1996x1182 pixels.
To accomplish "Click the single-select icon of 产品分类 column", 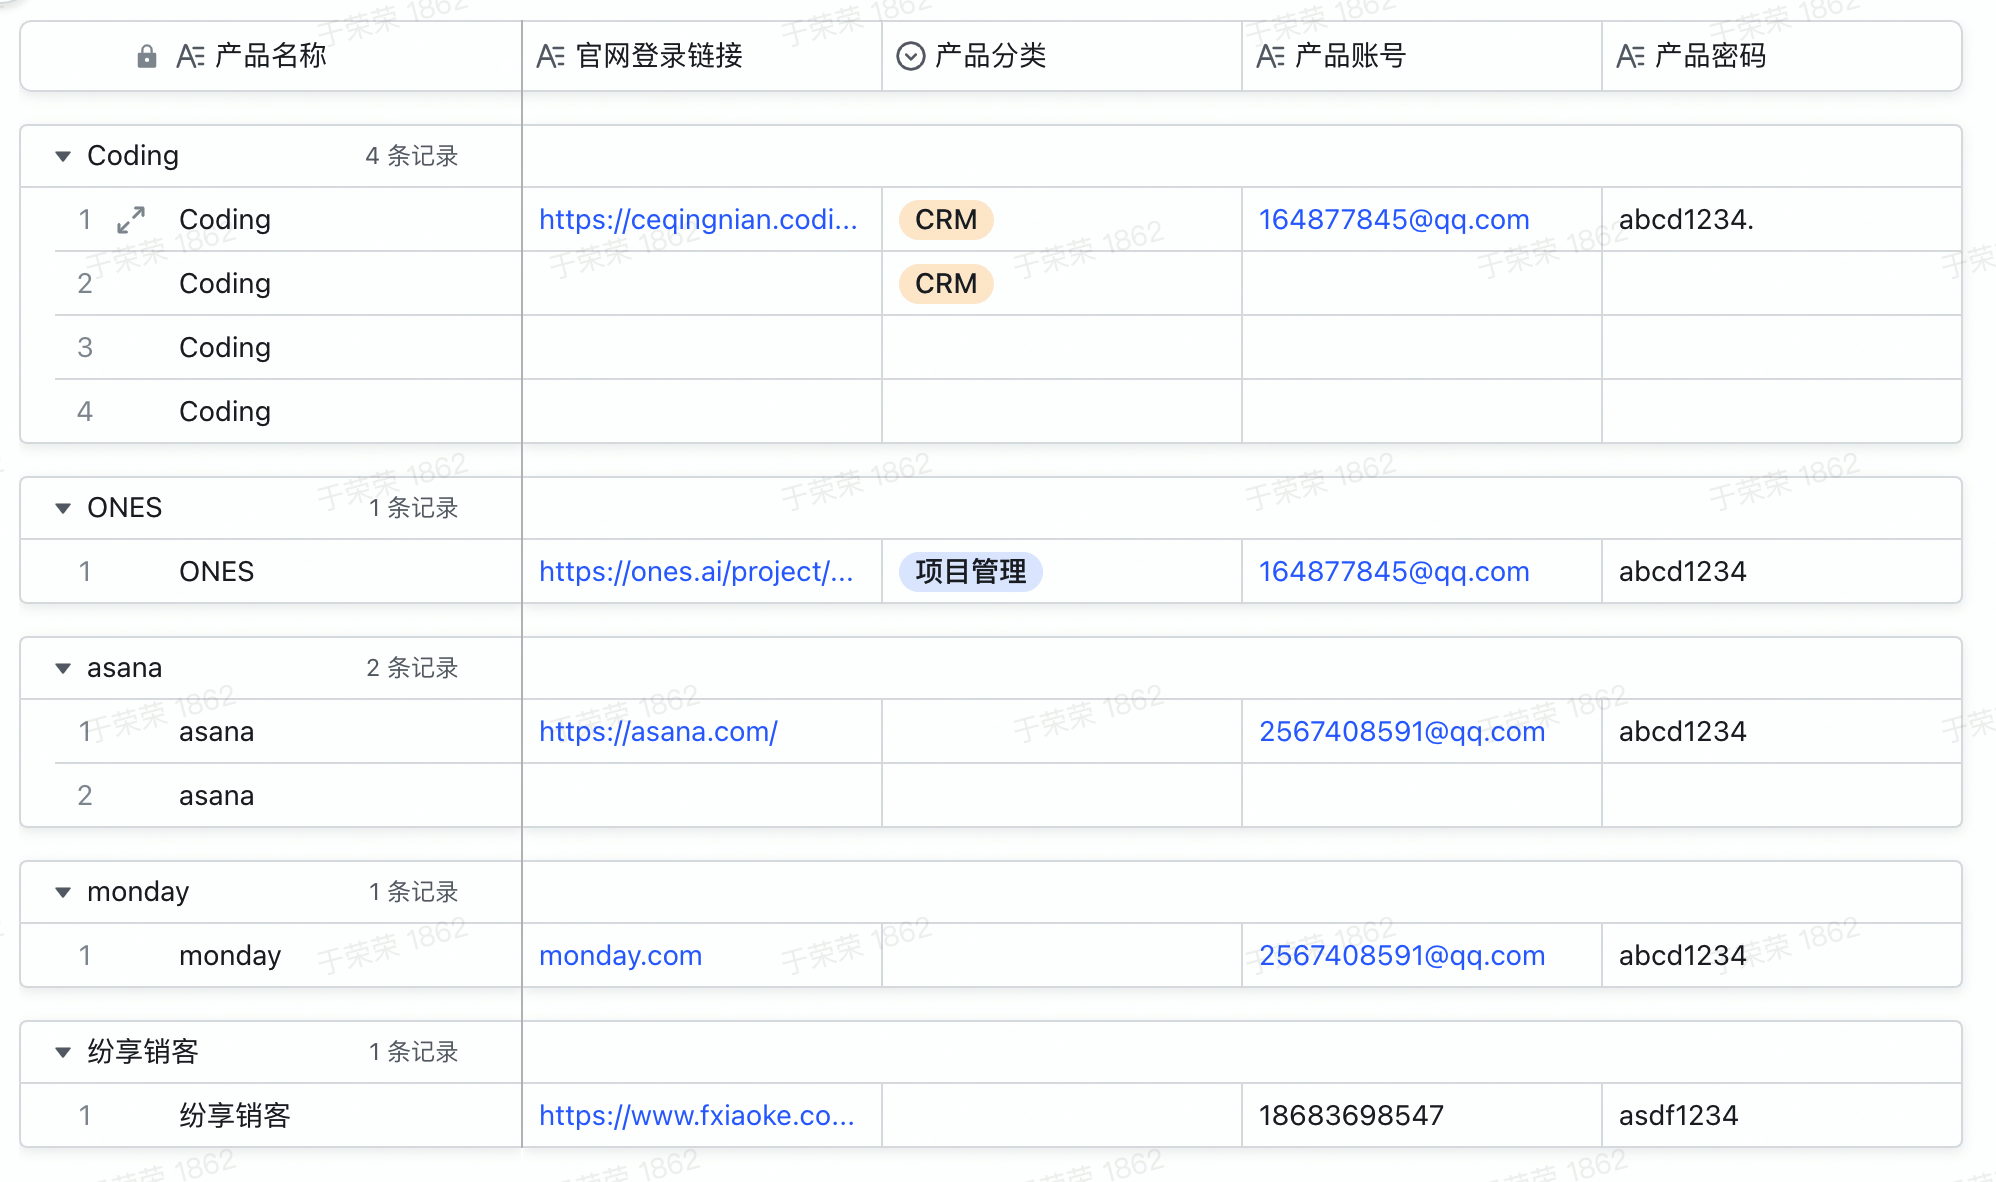I will [910, 56].
